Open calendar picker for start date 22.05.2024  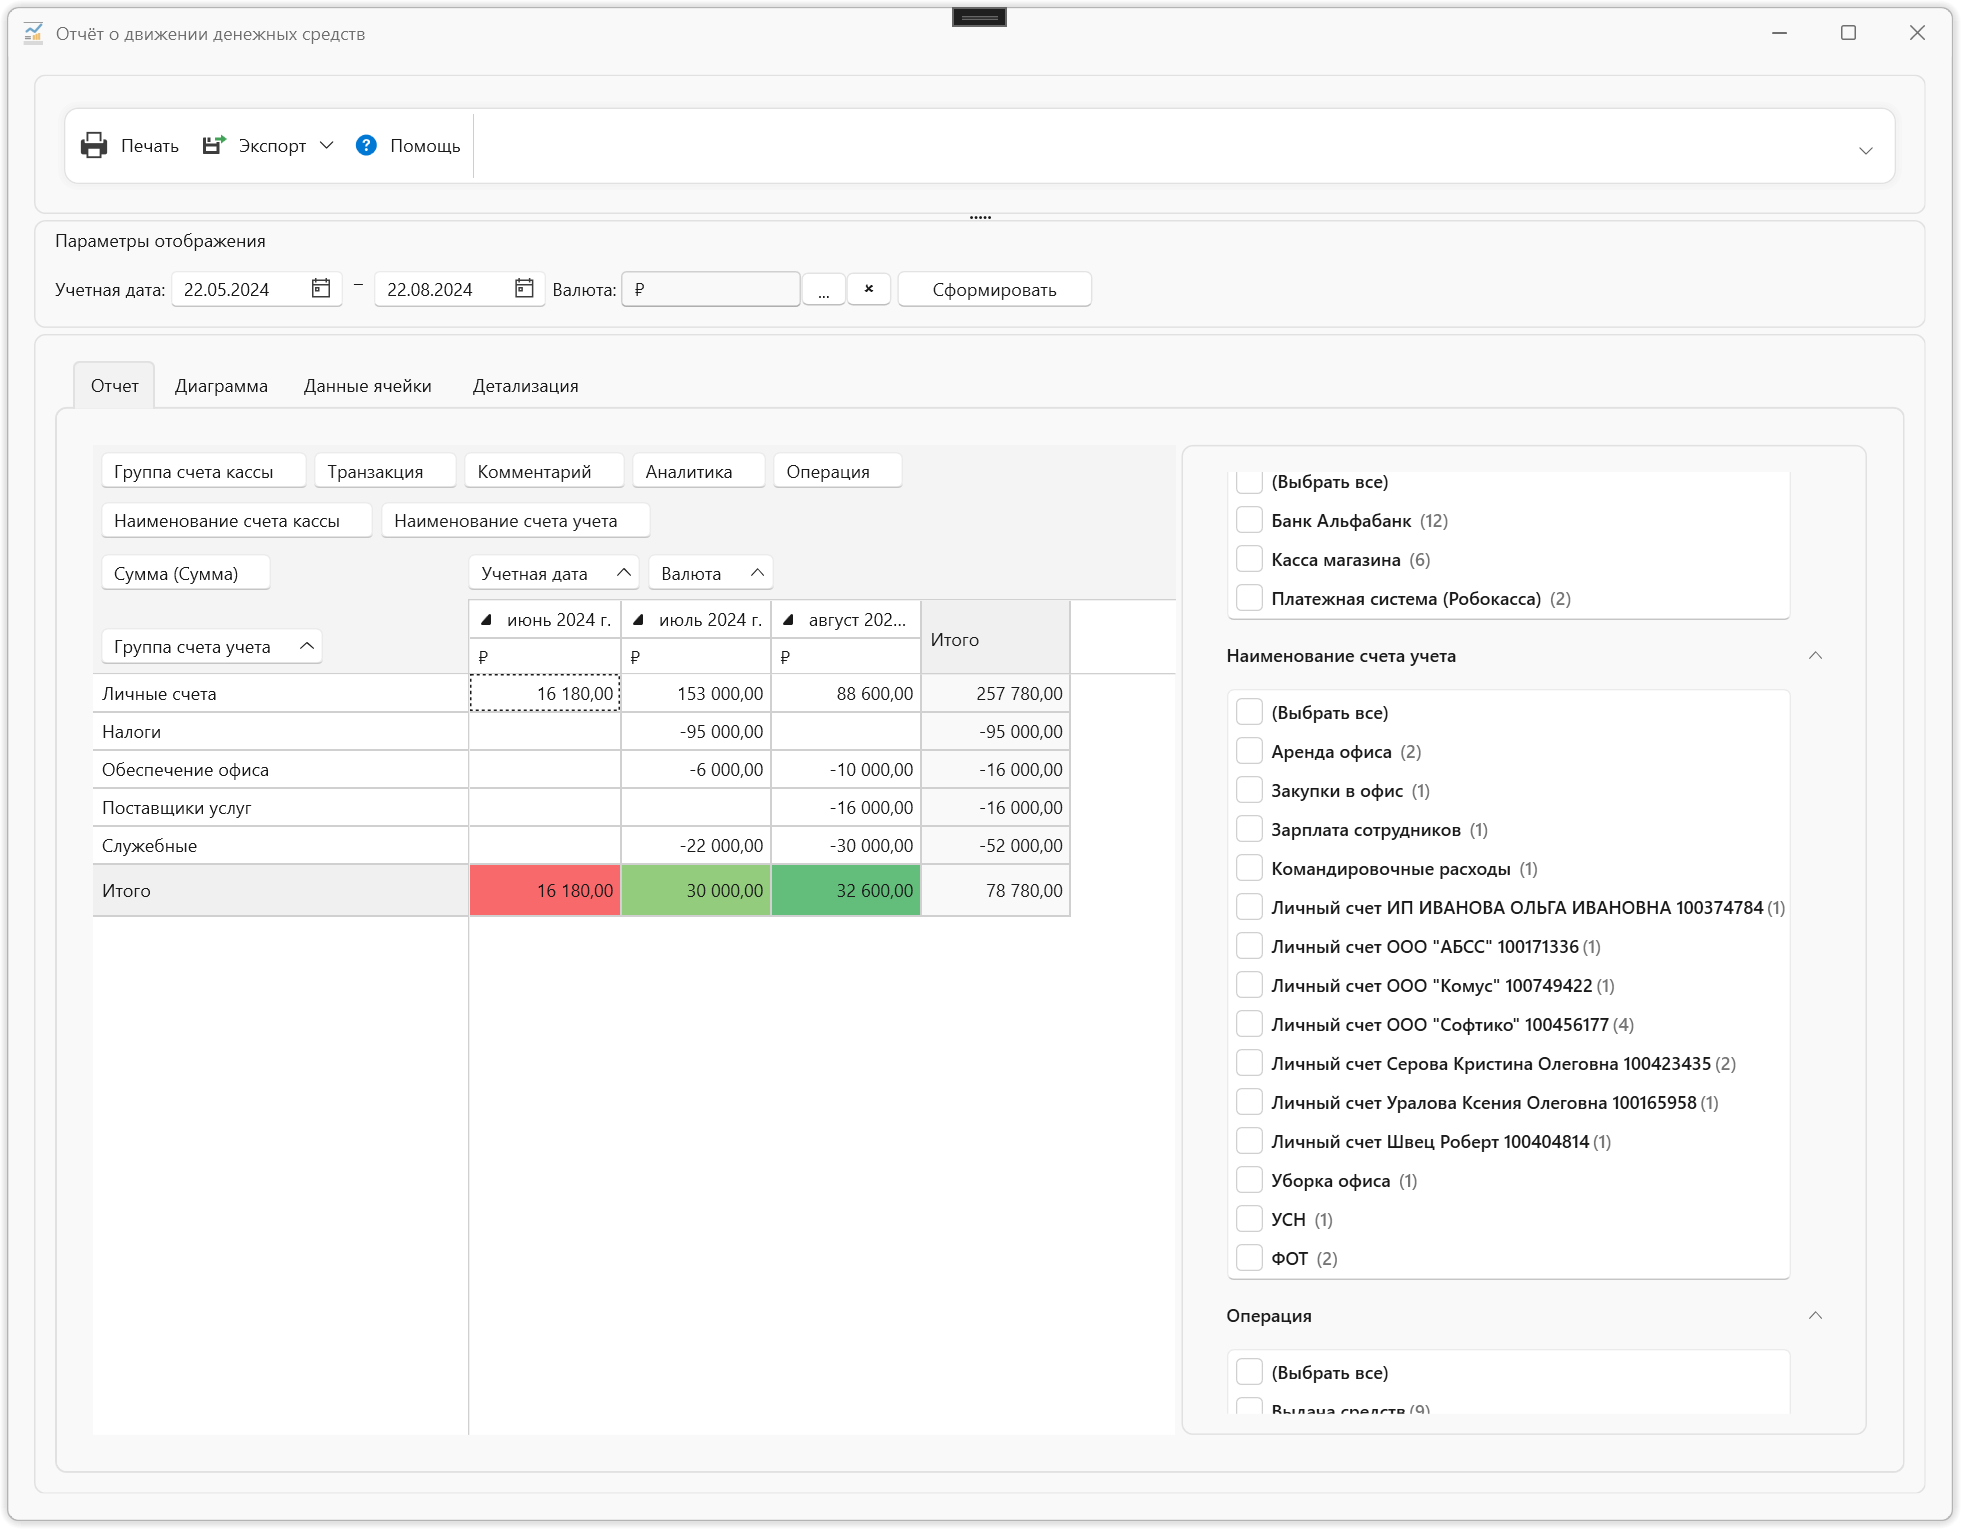(321, 289)
